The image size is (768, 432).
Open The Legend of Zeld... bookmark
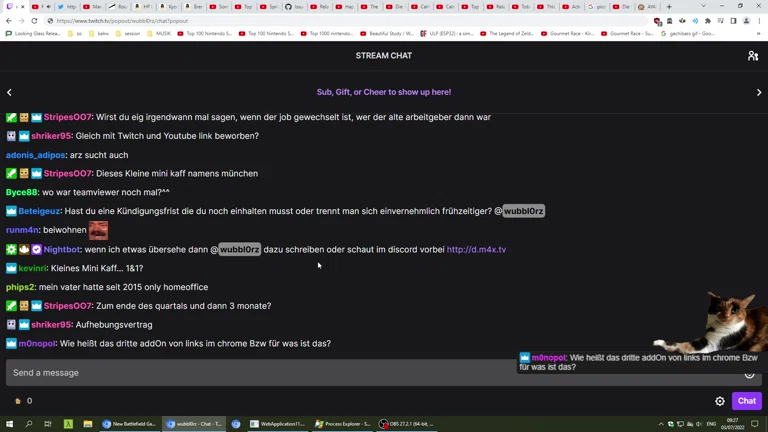point(507,34)
